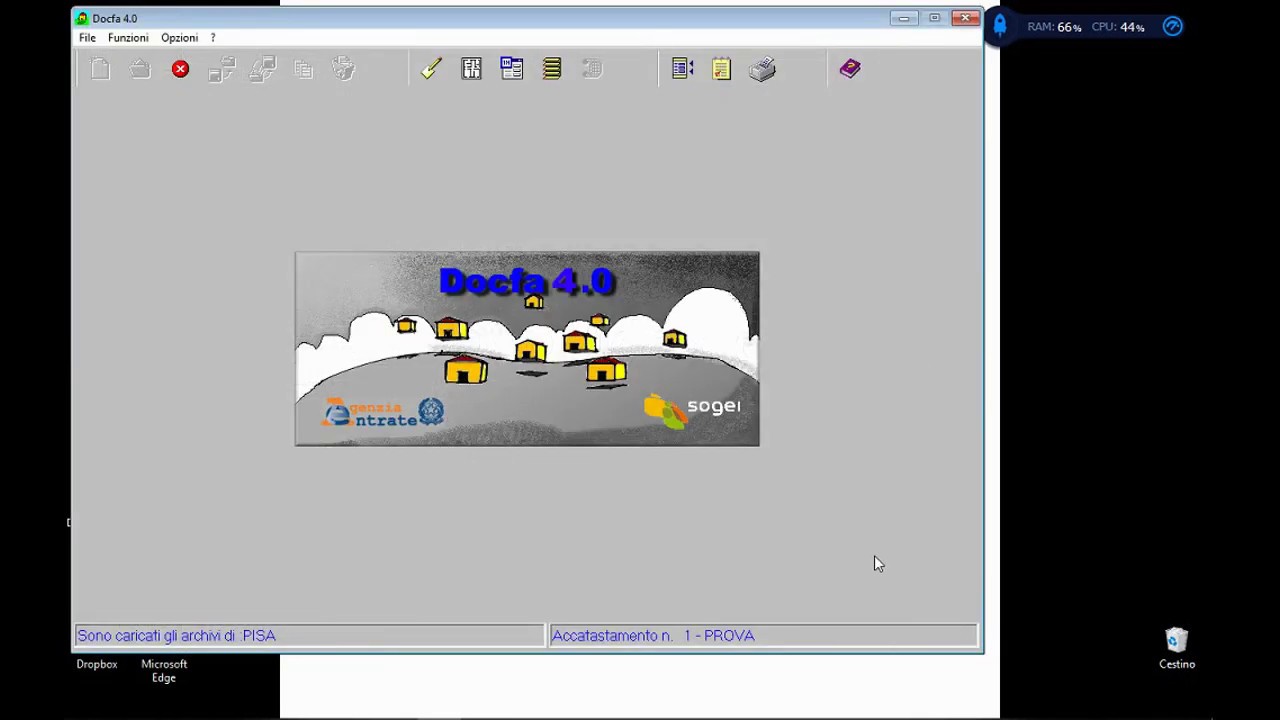Click the blue form sheets icon

point(512,69)
